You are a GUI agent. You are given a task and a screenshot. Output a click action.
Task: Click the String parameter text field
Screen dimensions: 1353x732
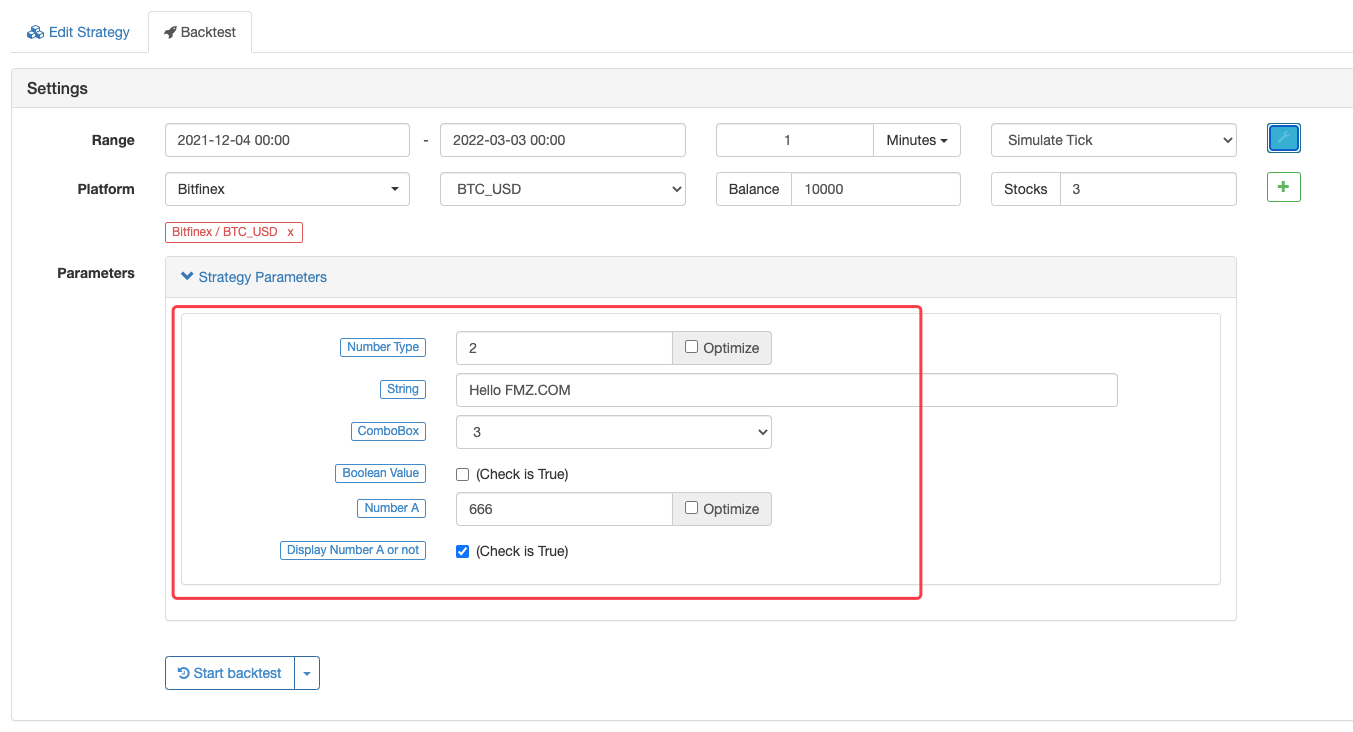(x=785, y=390)
